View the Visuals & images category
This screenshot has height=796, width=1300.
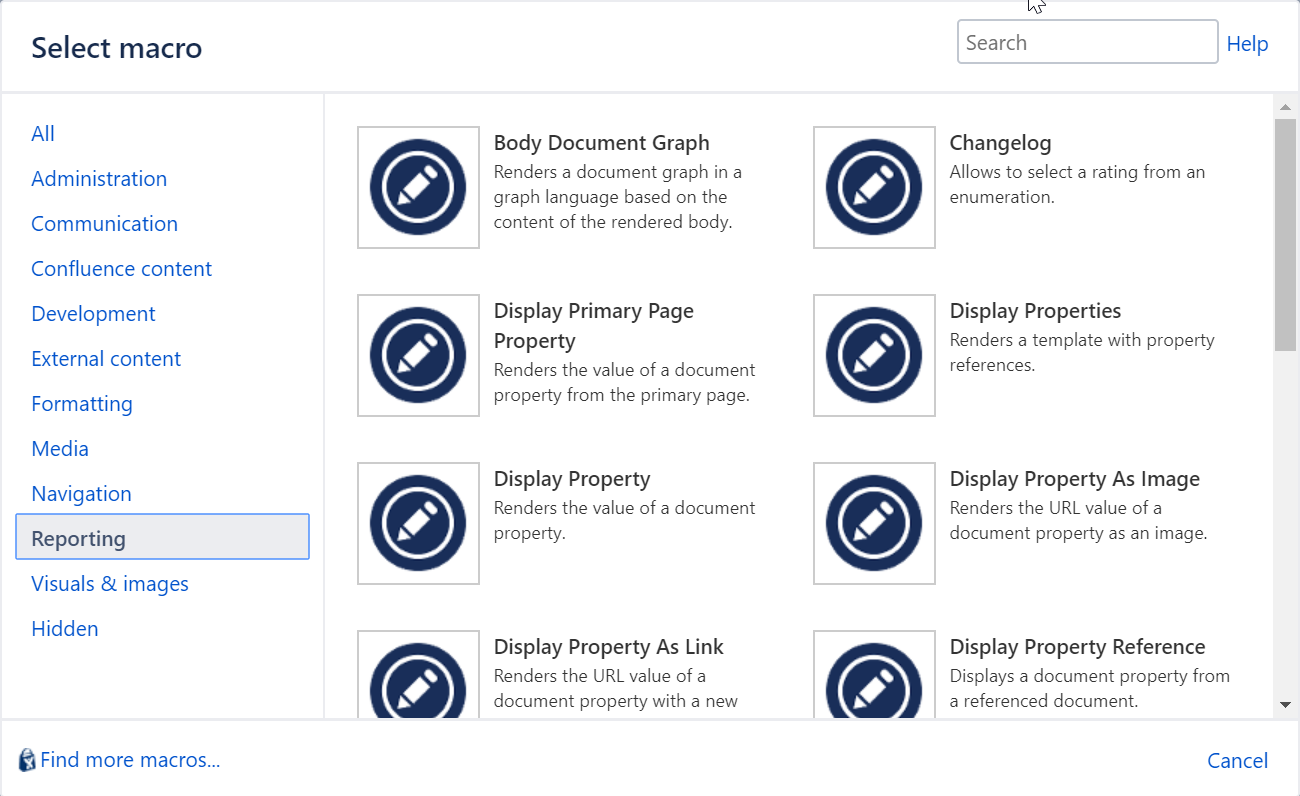(110, 583)
